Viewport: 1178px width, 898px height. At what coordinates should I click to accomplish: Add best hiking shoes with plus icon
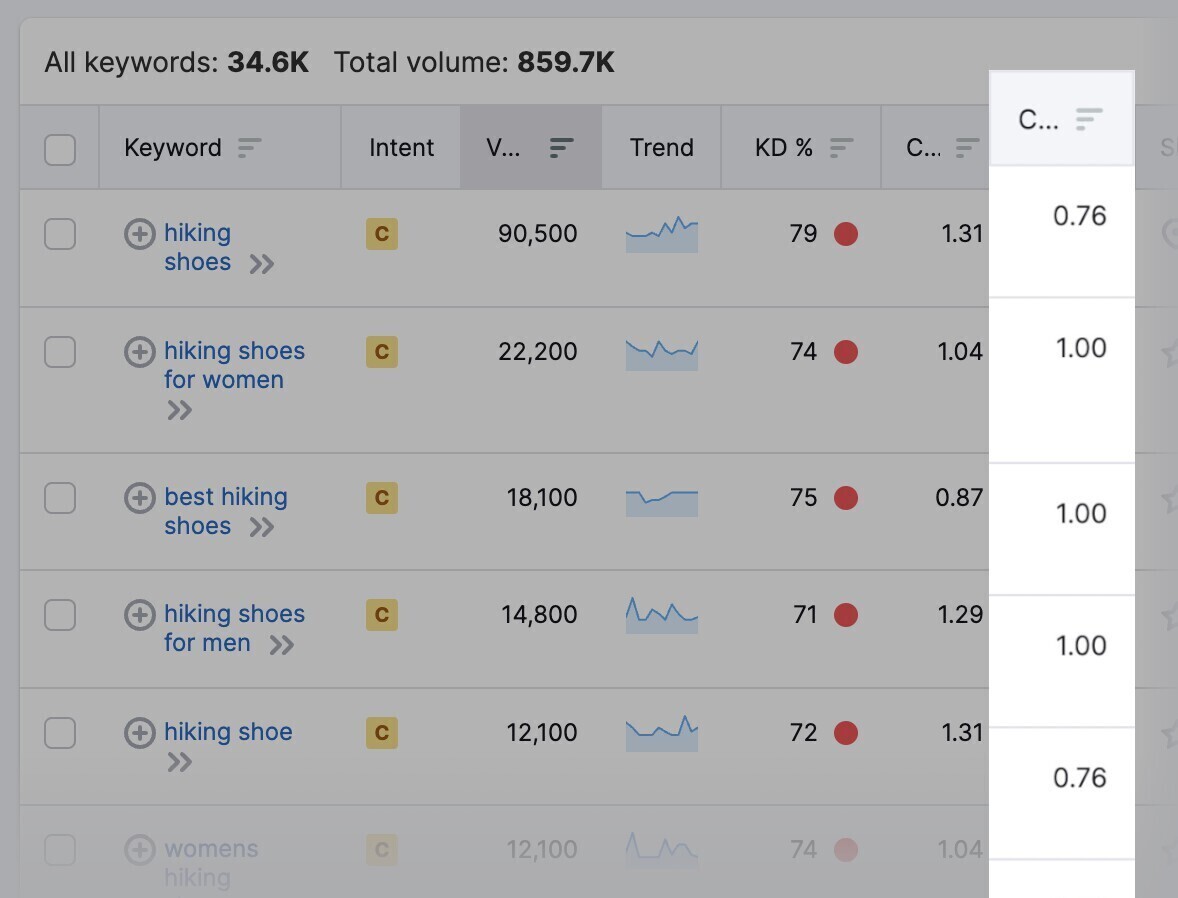point(140,497)
